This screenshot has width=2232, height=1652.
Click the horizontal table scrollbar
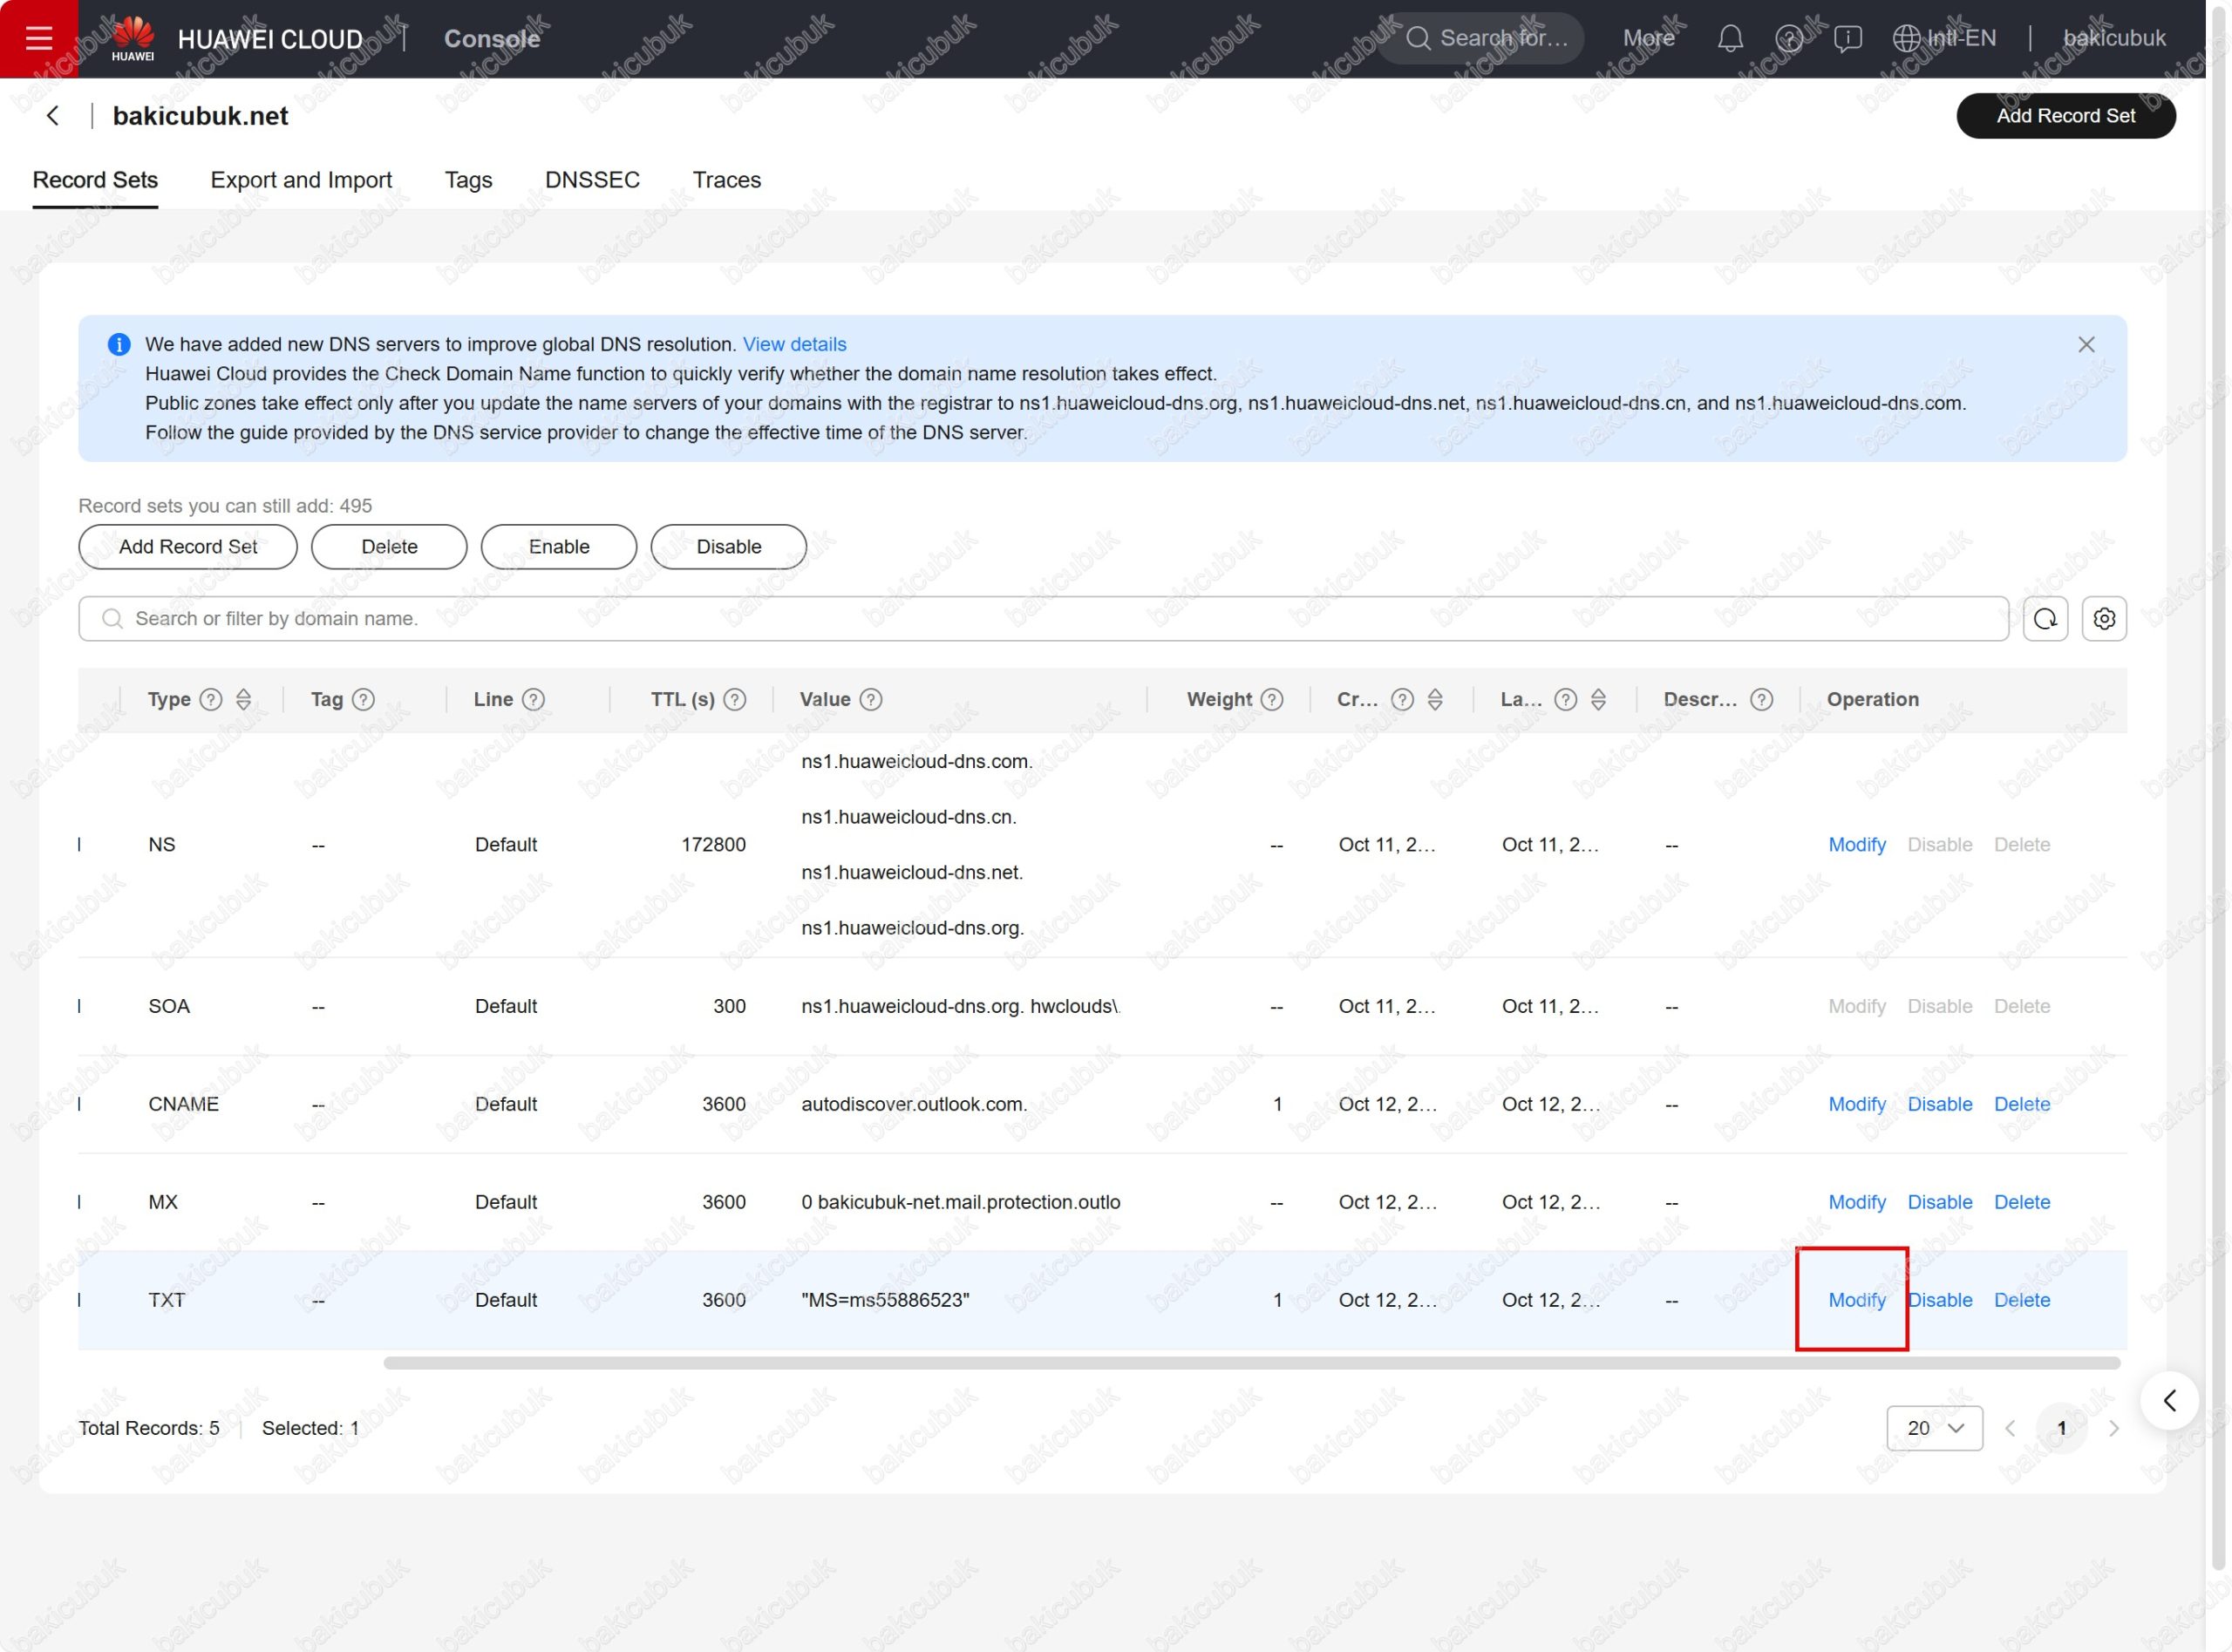pos(1250,1363)
